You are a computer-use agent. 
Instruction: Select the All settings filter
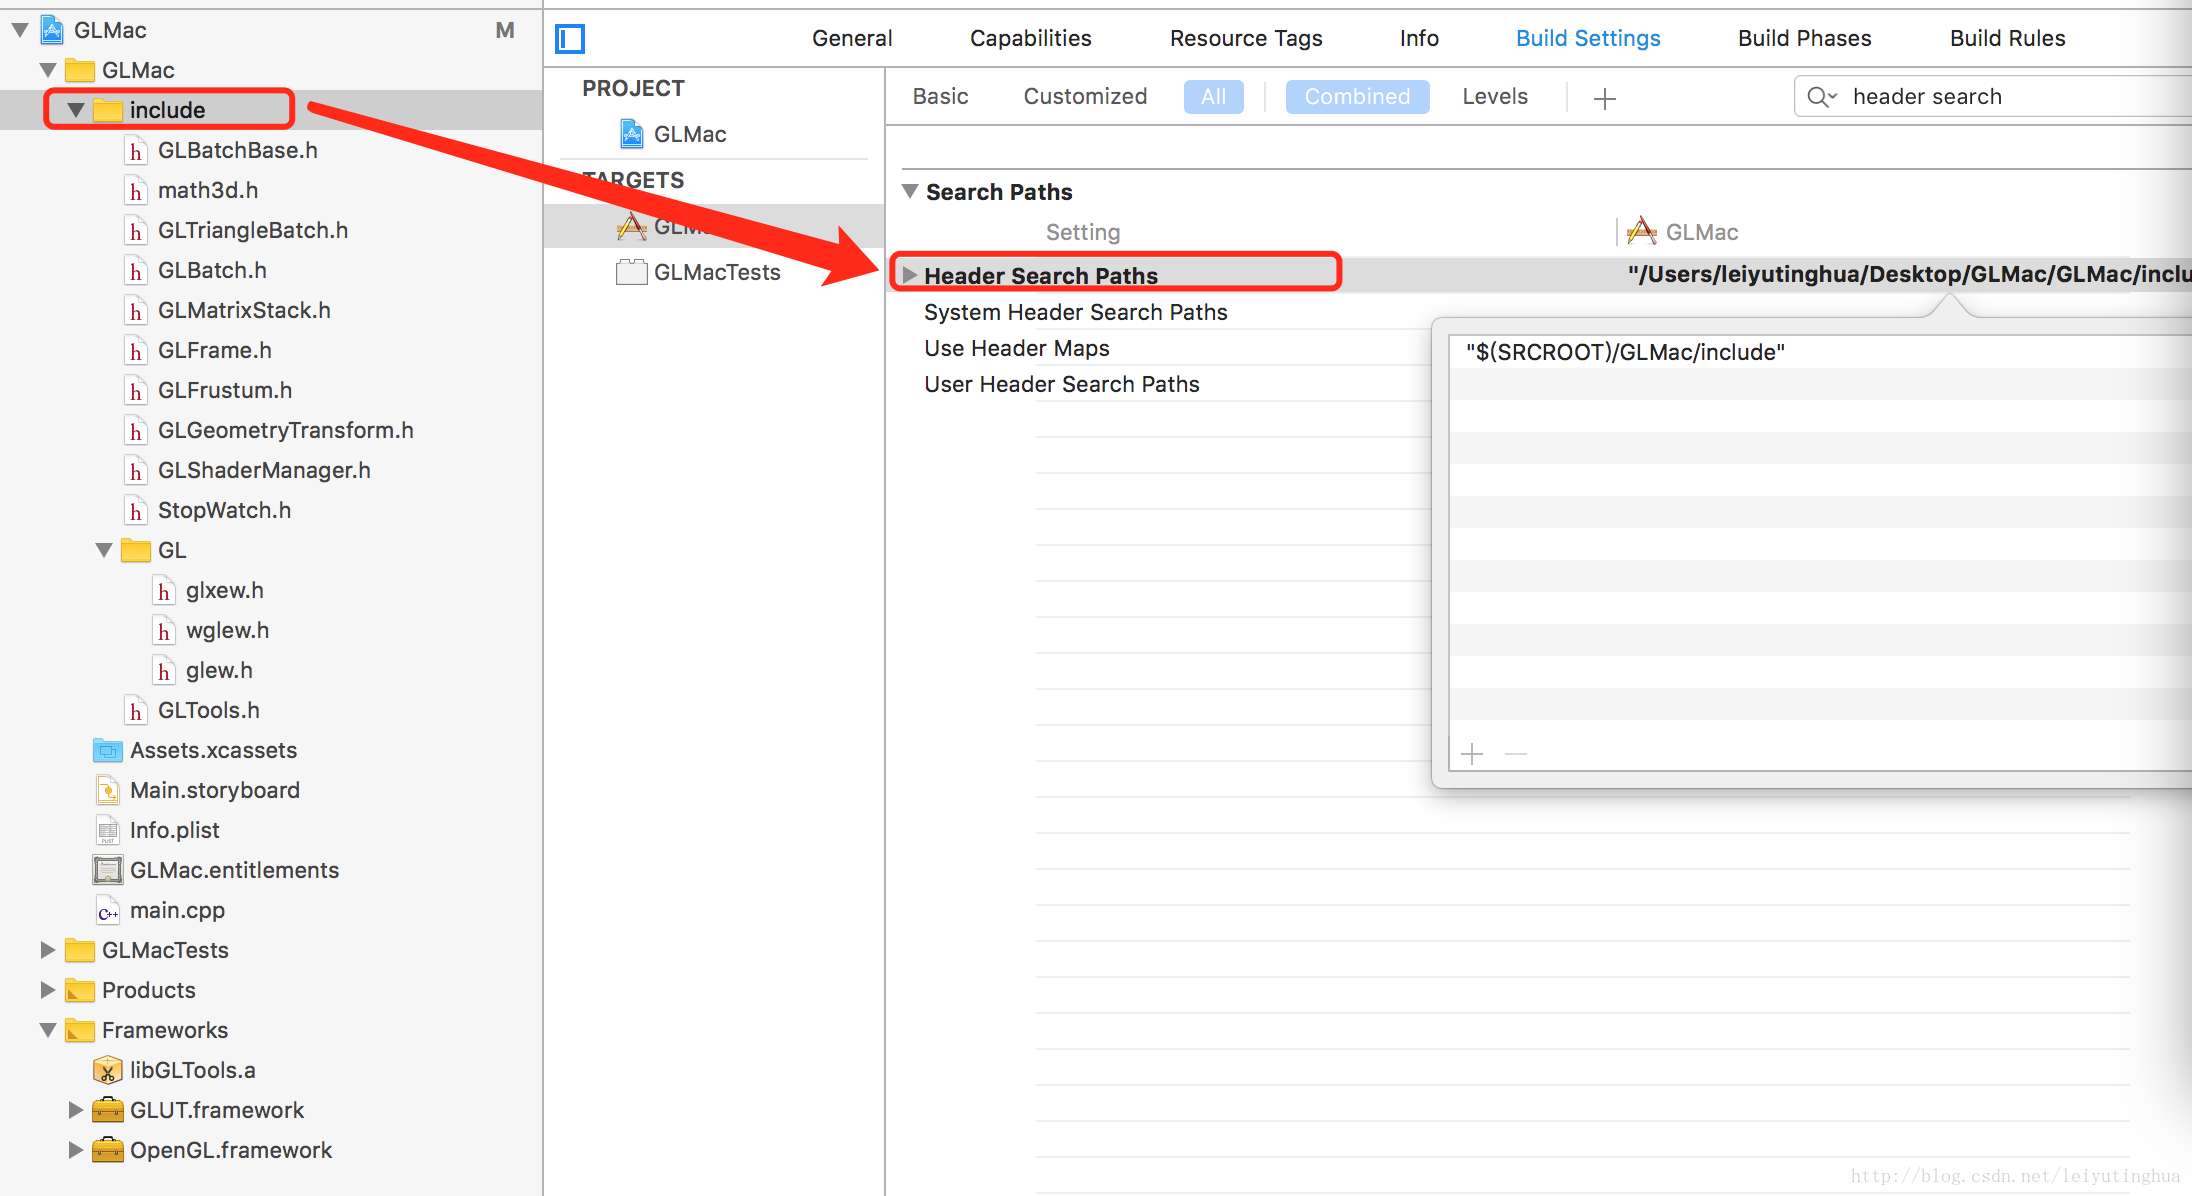1213,97
